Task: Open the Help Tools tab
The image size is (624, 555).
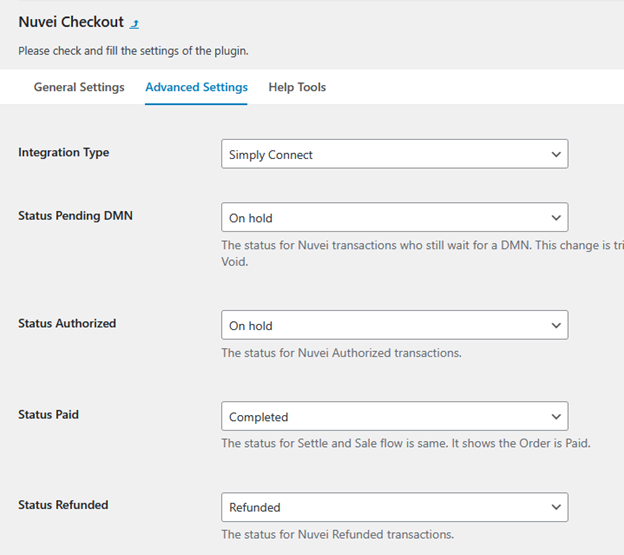Action: [x=297, y=87]
